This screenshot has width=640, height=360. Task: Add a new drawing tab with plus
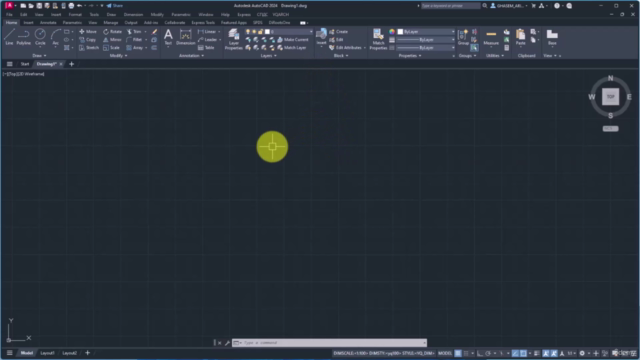[x=71, y=64]
